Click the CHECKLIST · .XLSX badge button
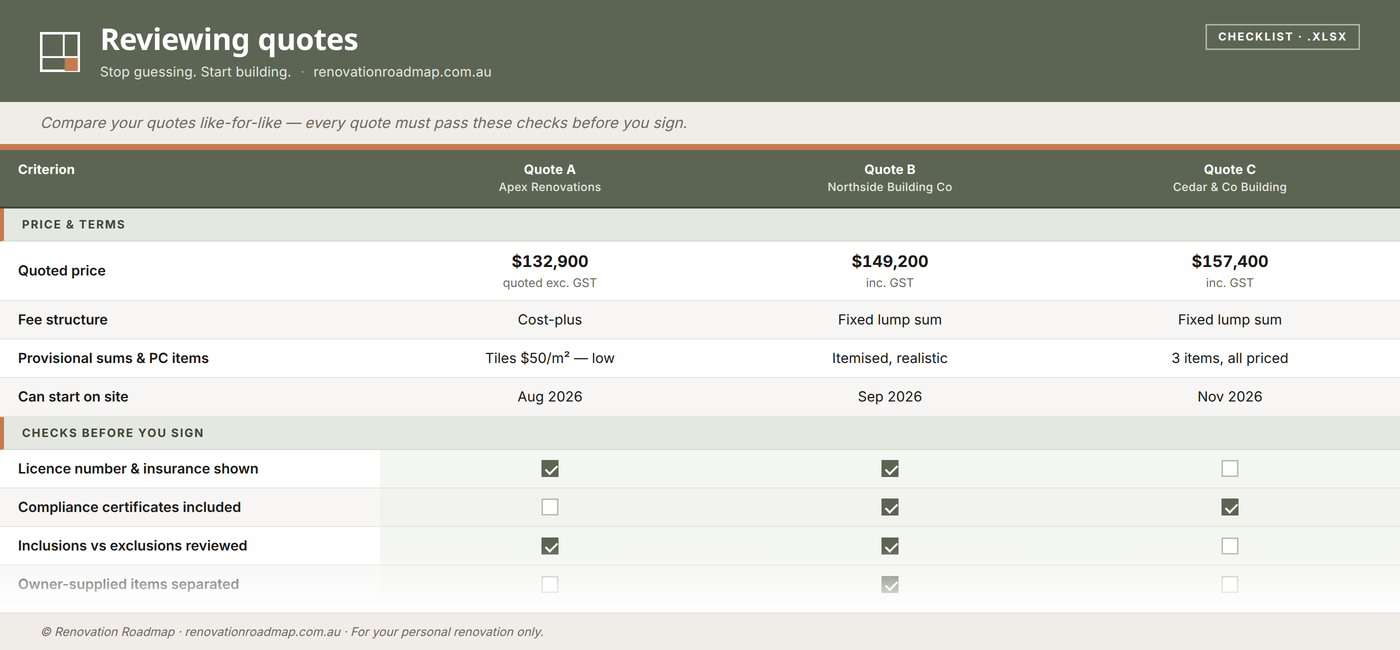1400x650 pixels. pyautogui.click(x=1282, y=37)
